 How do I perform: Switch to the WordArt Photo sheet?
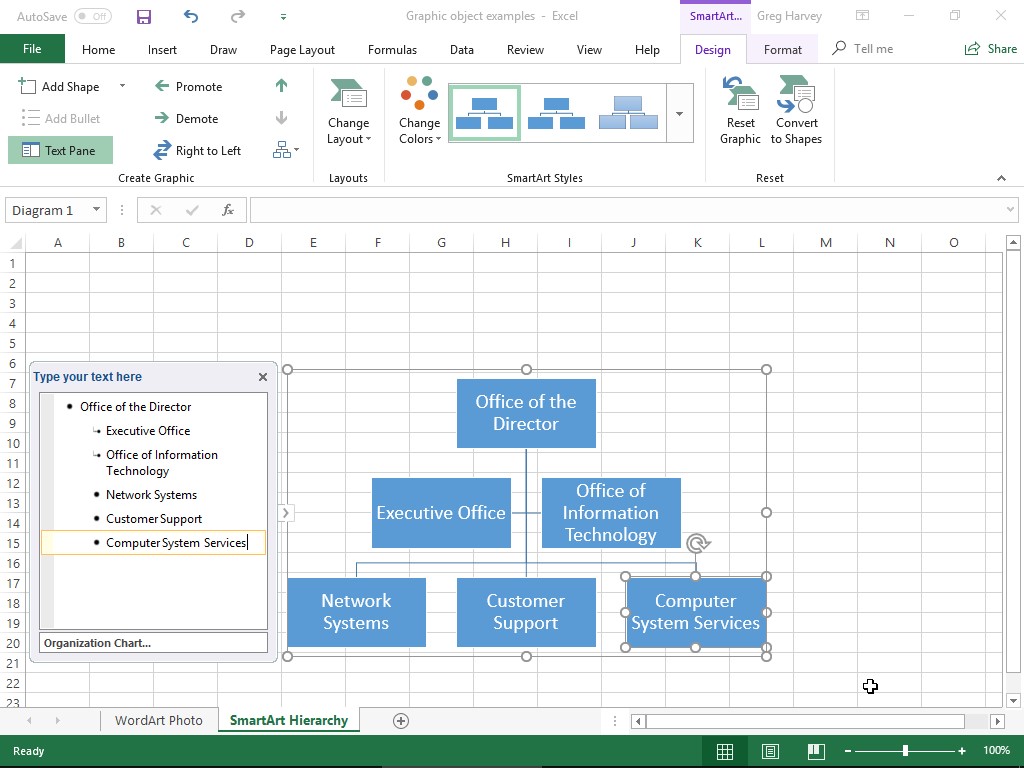point(158,721)
